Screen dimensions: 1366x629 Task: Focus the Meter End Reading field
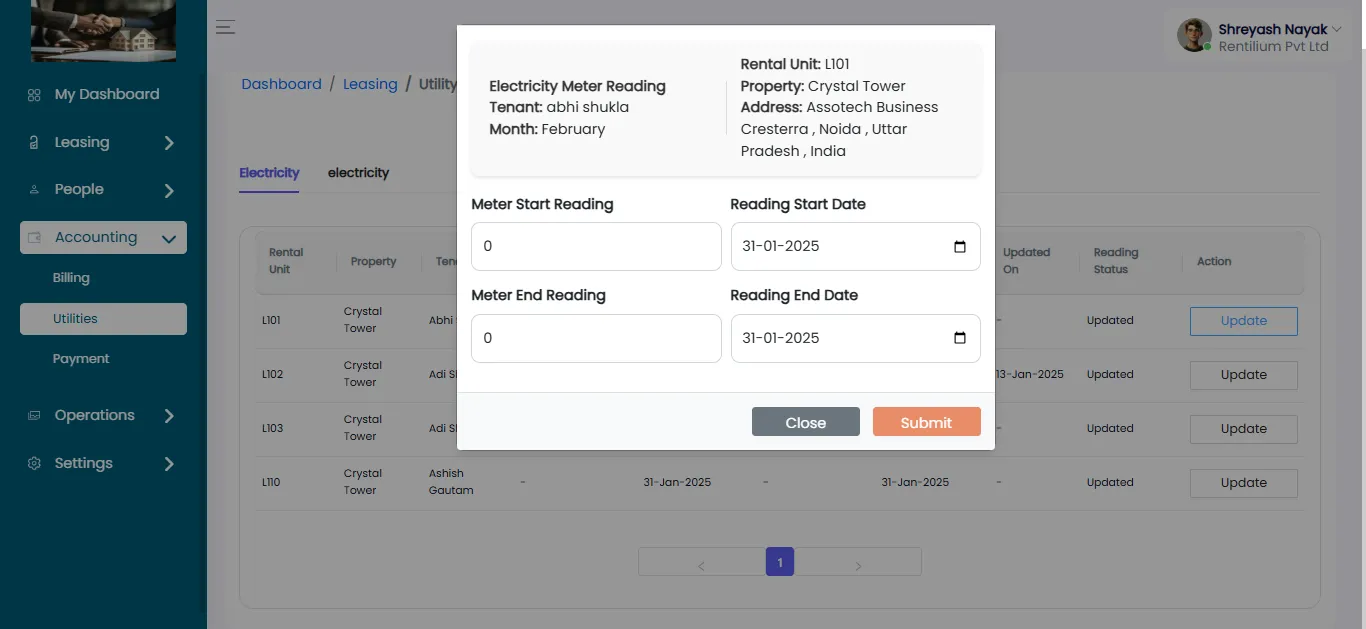pos(596,338)
